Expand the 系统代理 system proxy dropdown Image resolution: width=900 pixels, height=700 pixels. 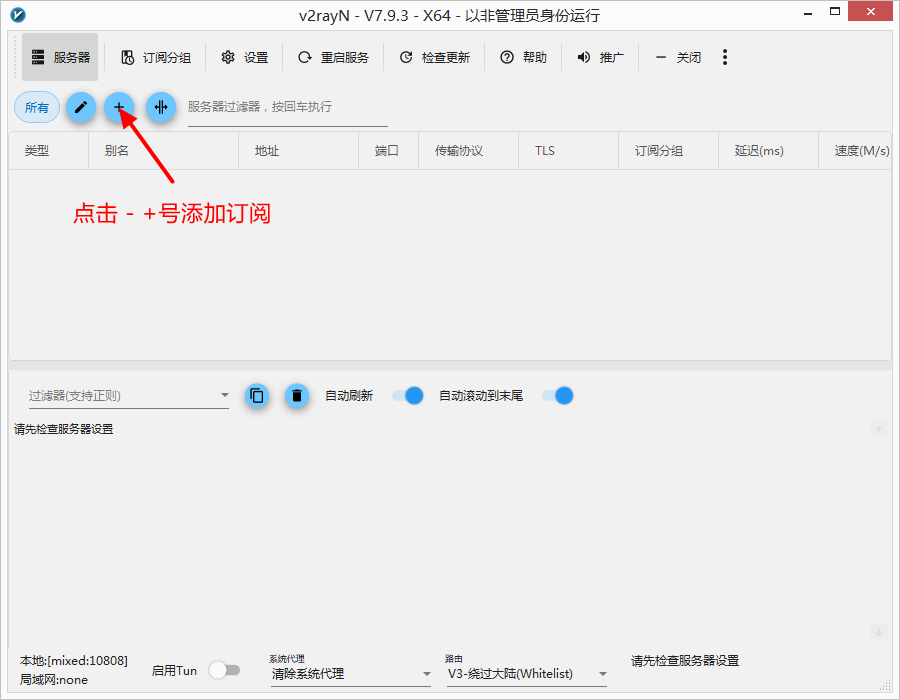click(351, 674)
